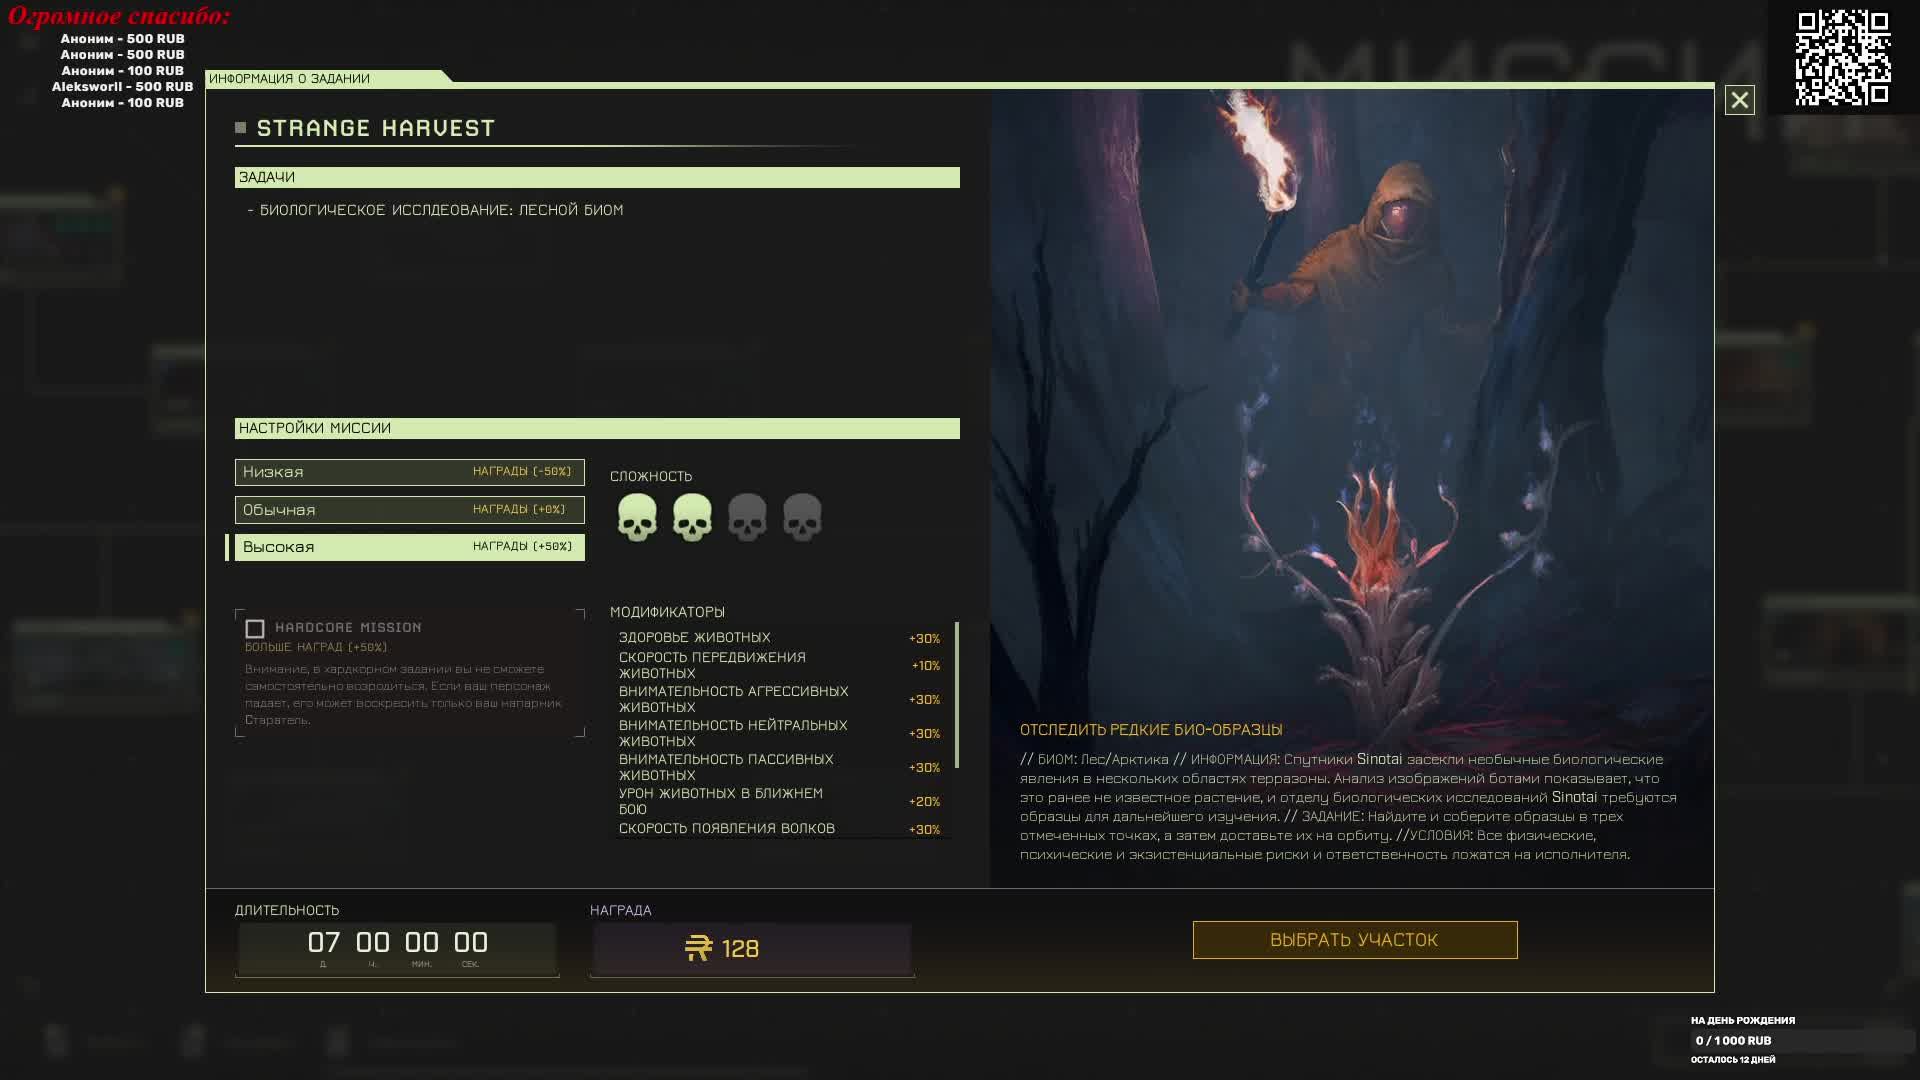Enable the Hardcore Mission checkbox

pos(255,629)
